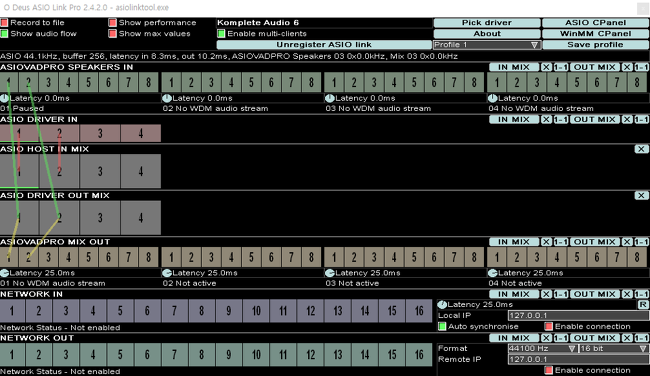
Task: Open OUT MIX for ASIO Driver In
Action: tap(595, 119)
